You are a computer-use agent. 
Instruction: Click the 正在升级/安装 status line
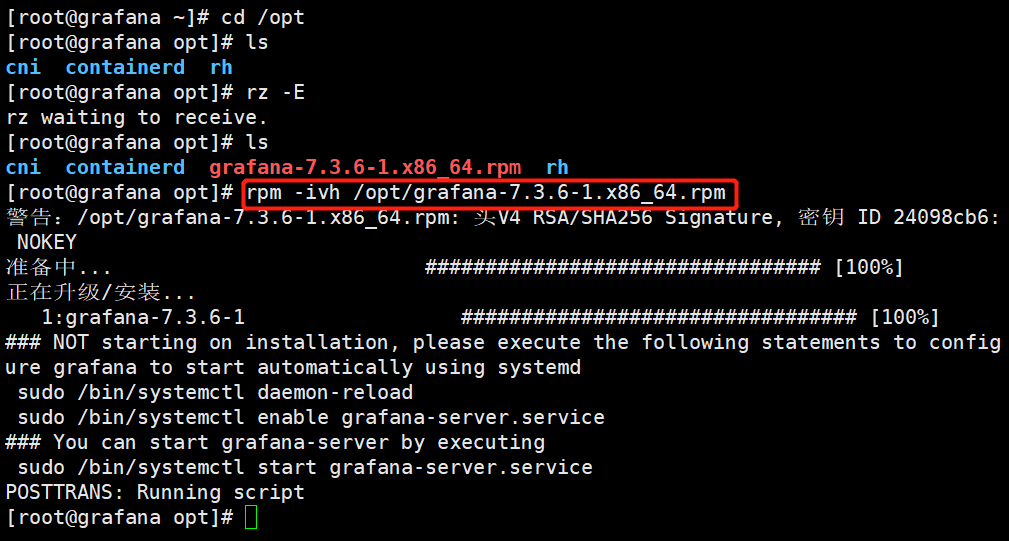100,292
